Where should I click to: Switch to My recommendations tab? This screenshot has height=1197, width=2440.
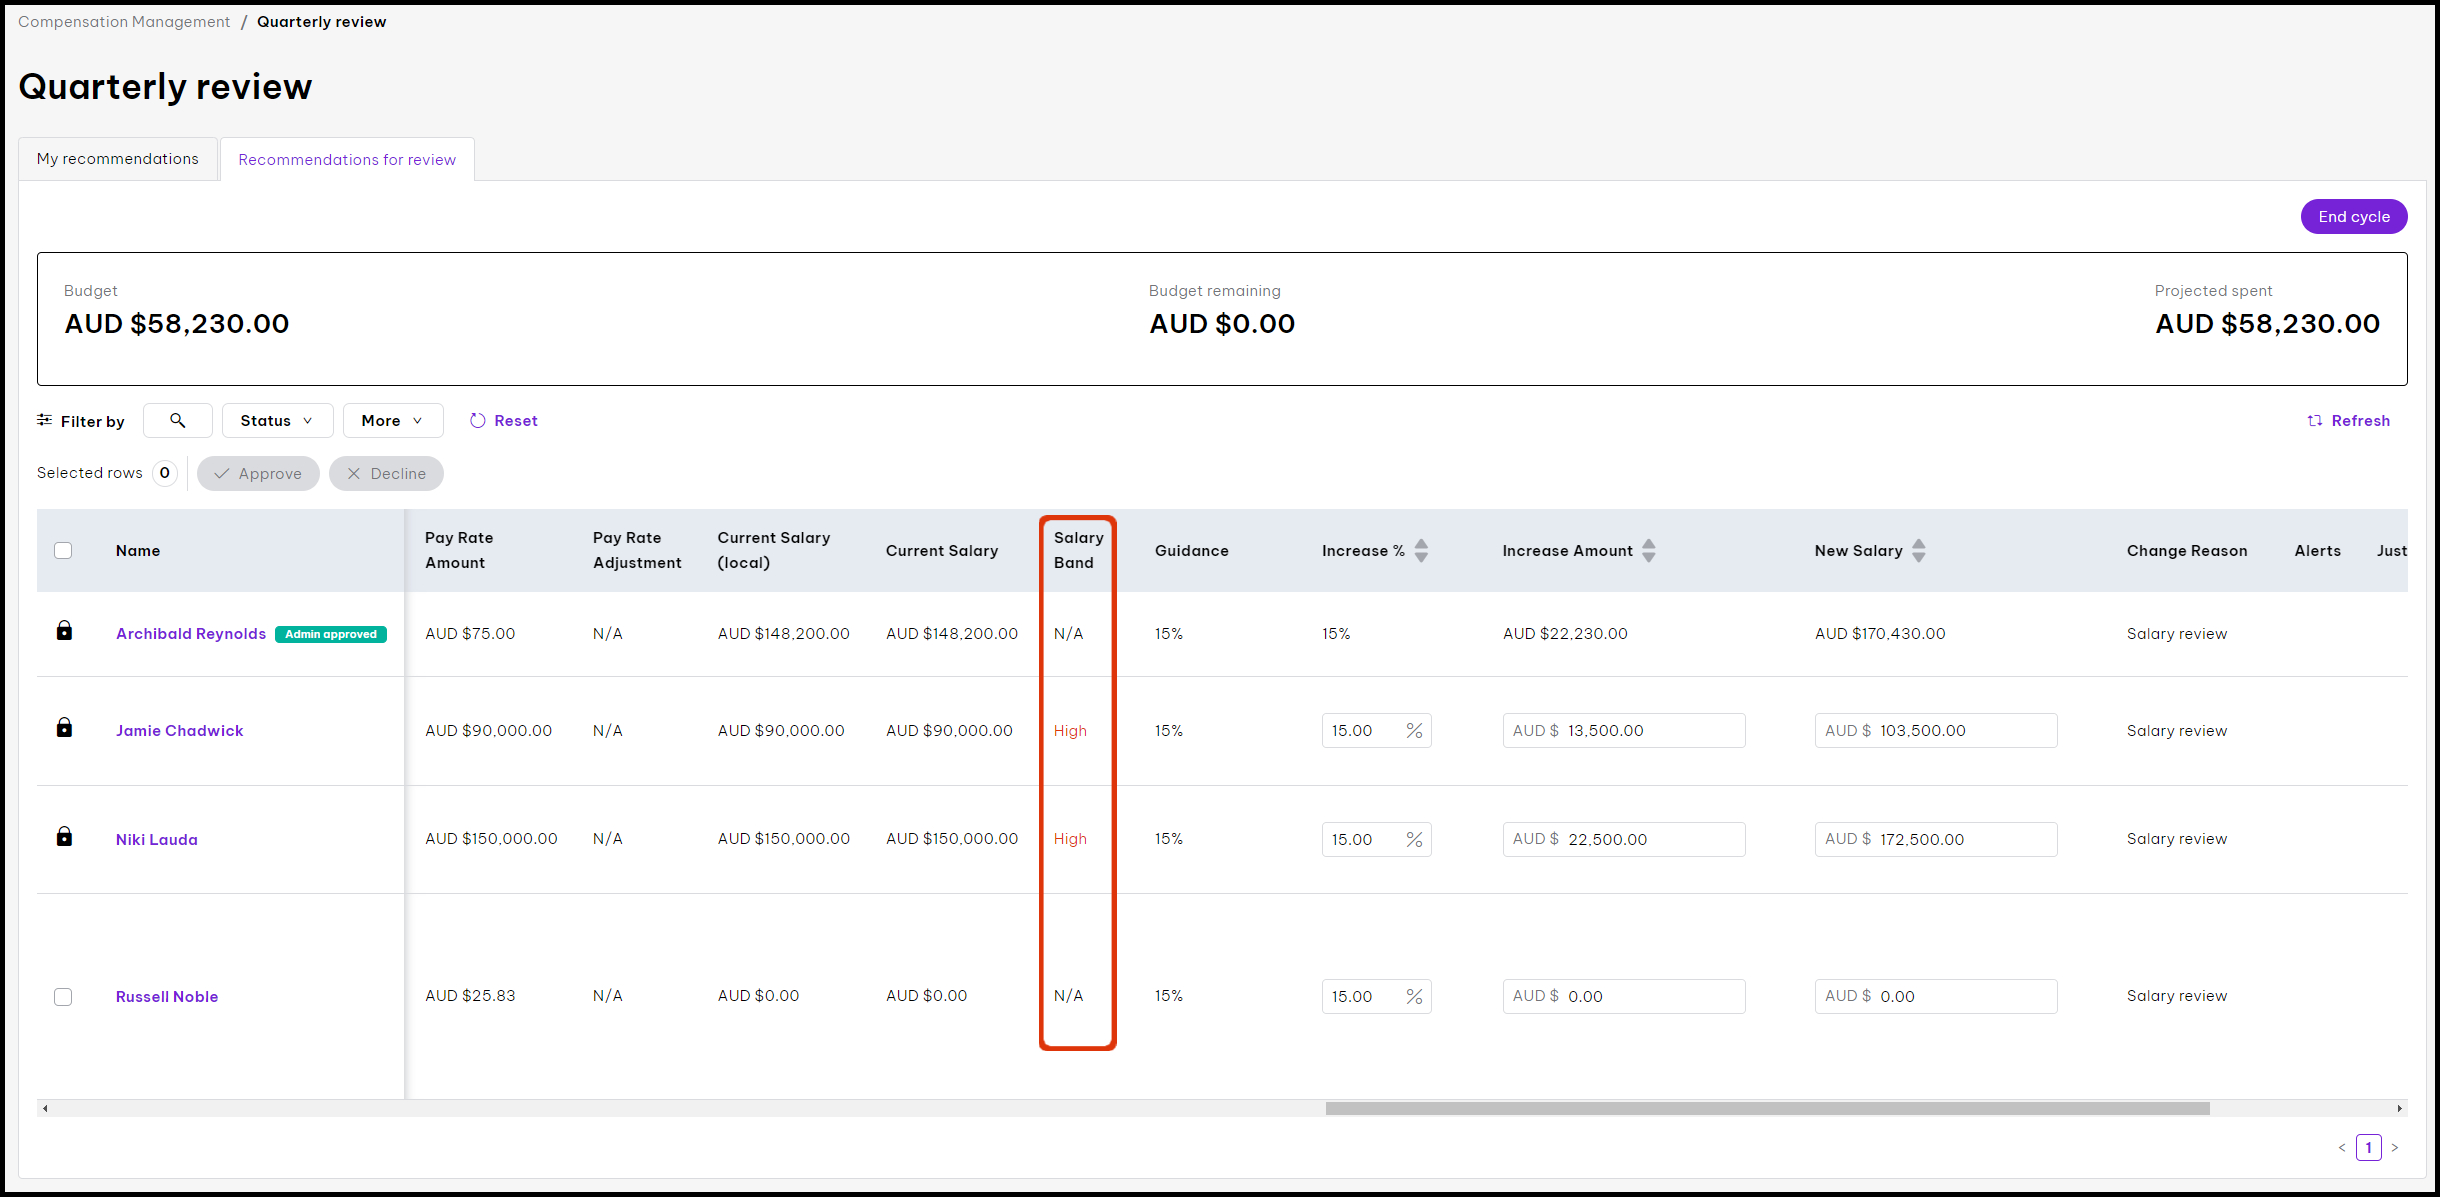pos(118,159)
